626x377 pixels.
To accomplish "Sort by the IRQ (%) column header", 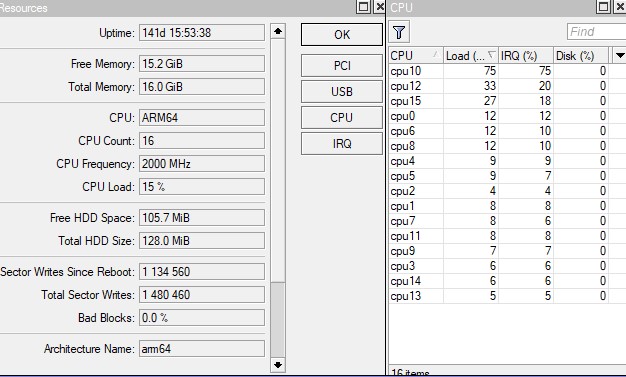I will click(x=526, y=56).
